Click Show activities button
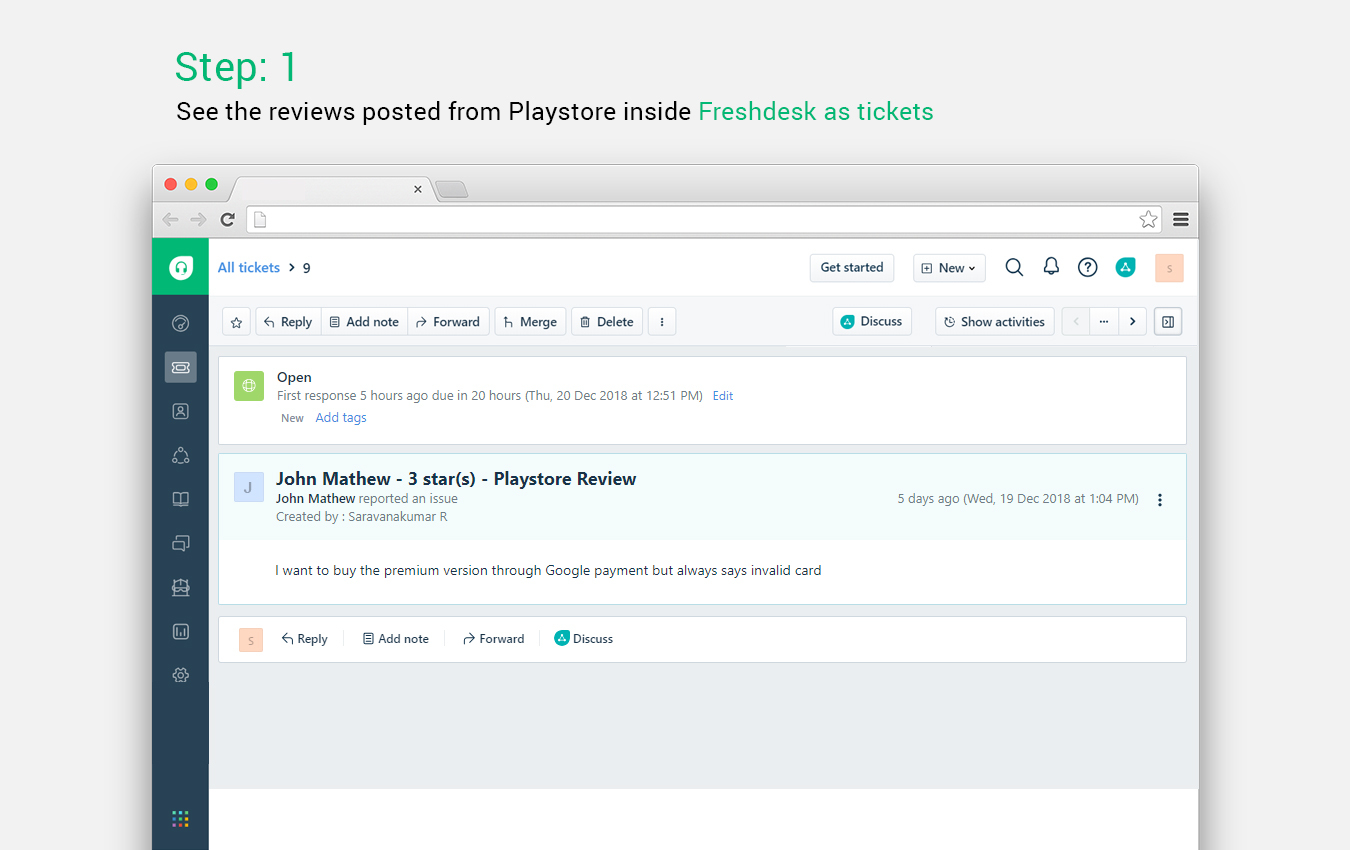 coord(994,321)
